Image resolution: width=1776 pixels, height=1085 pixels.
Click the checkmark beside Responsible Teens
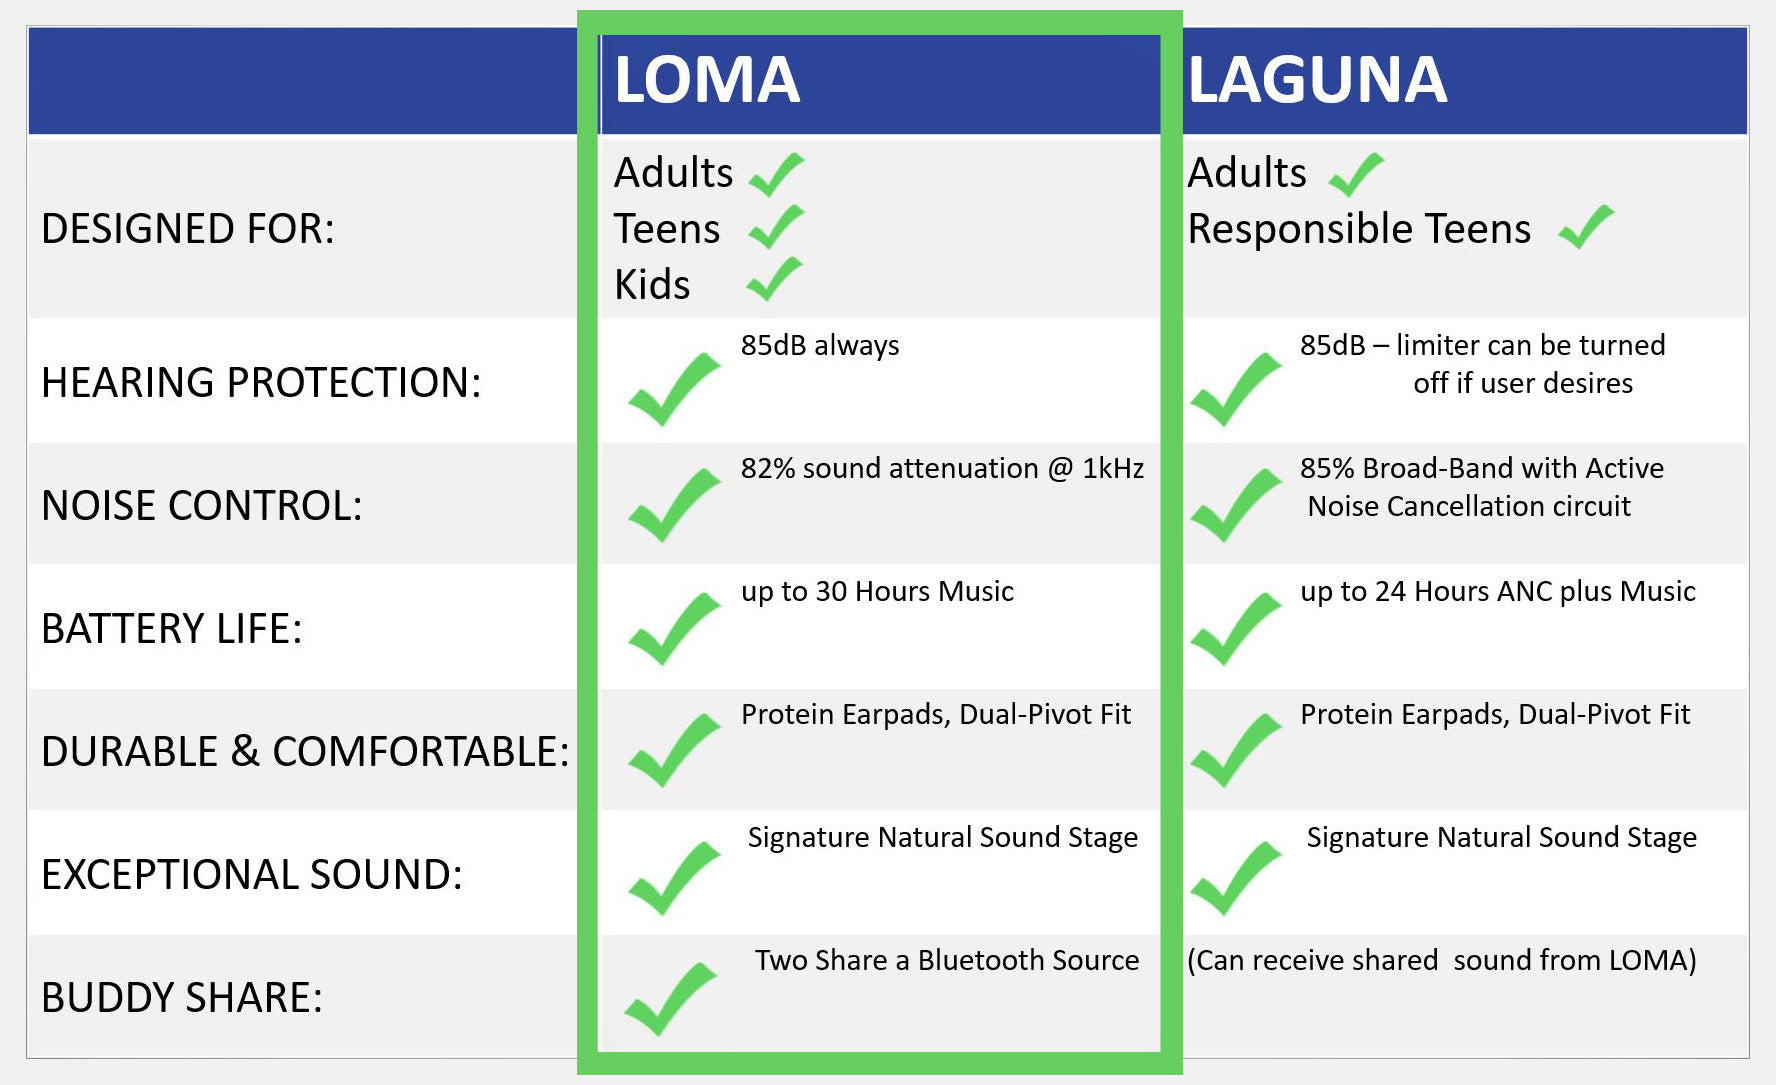[1586, 227]
